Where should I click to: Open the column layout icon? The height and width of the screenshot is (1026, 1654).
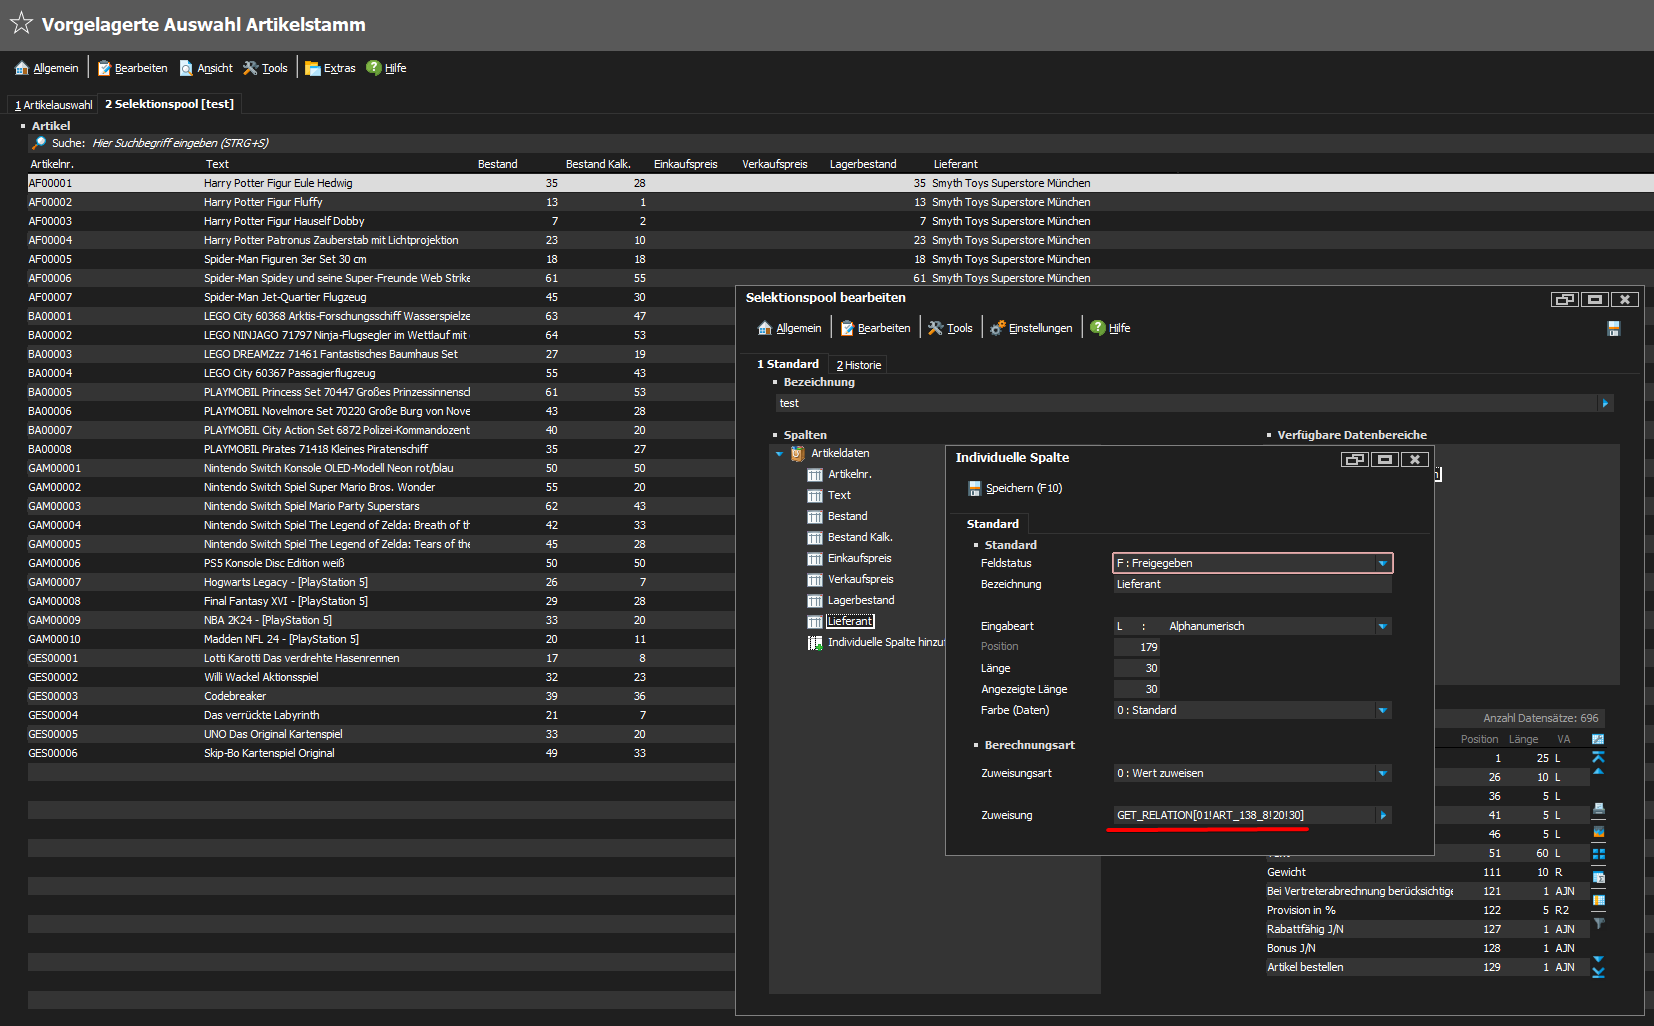1598,900
